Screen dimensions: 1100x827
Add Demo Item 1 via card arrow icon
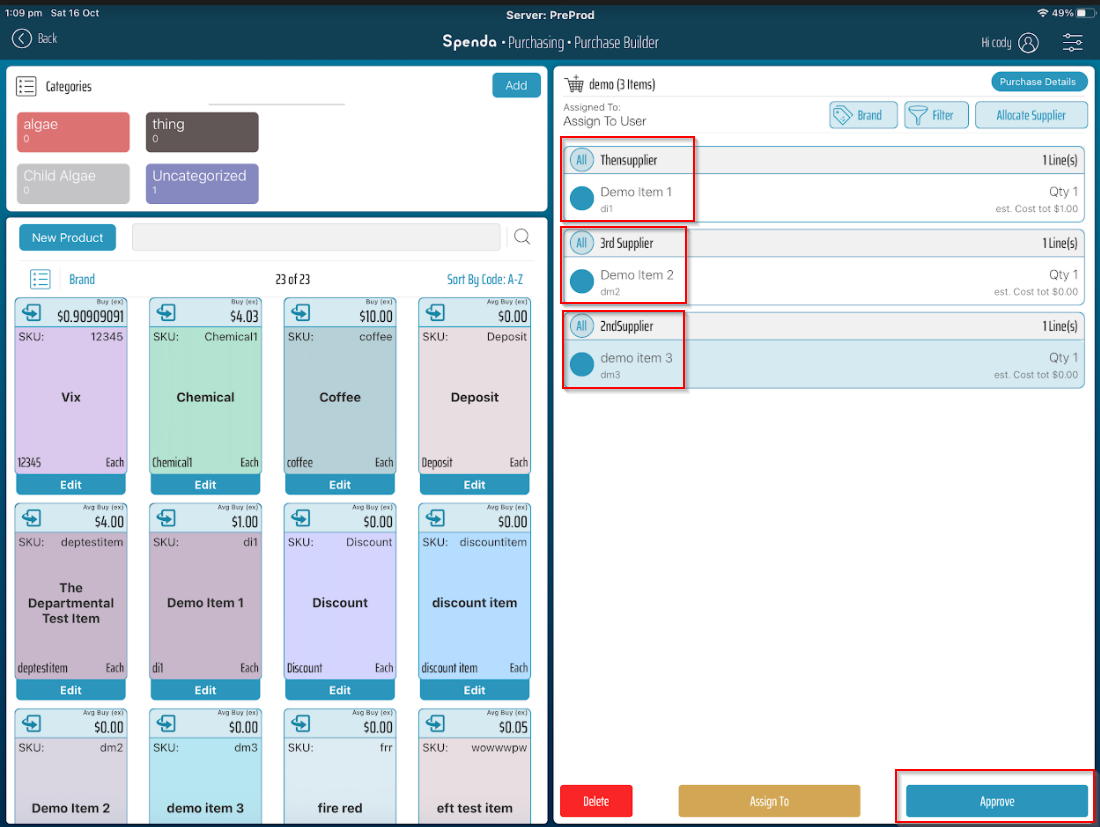click(166, 518)
